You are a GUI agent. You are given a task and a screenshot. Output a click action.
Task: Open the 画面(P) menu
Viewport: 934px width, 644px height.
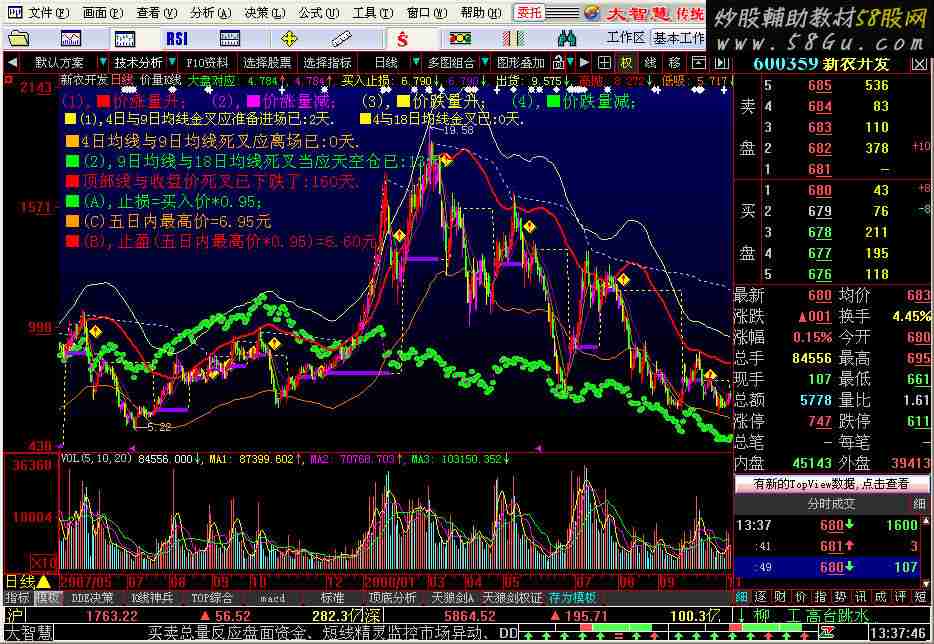tap(102, 13)
